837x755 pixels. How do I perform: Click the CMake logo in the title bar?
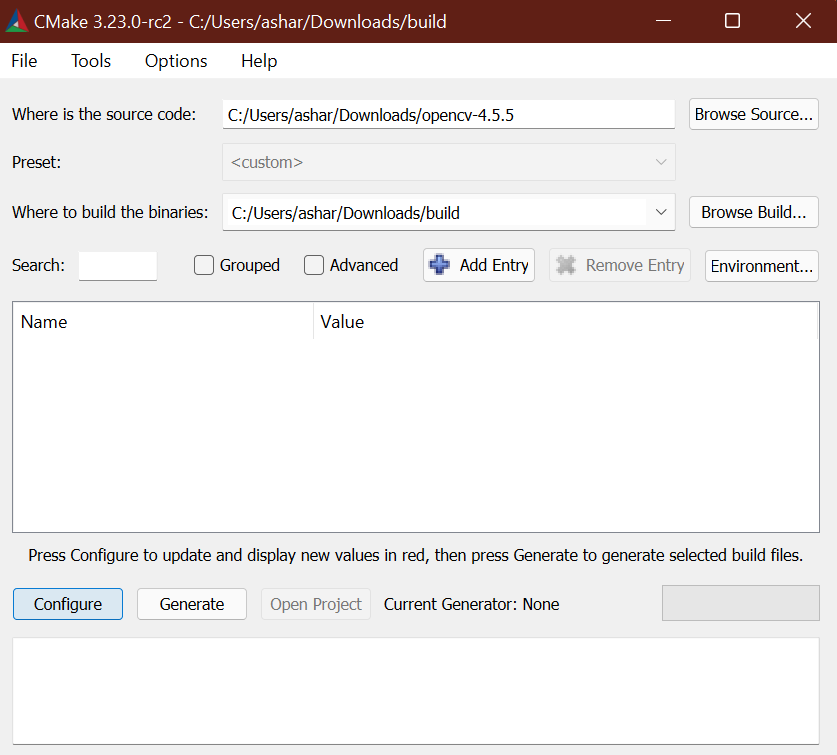[x=18, y=20]
